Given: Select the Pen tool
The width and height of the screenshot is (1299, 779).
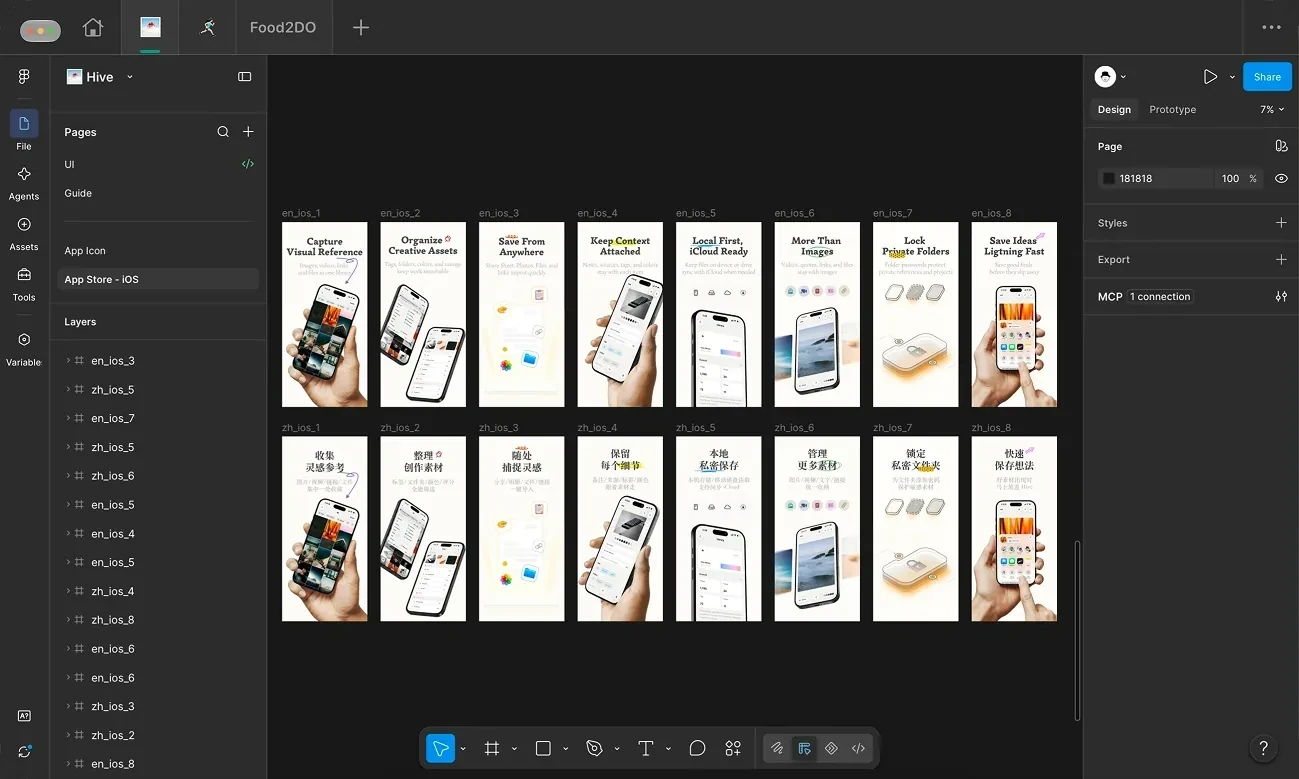Looking at the screenshot, I should point(594,748).
